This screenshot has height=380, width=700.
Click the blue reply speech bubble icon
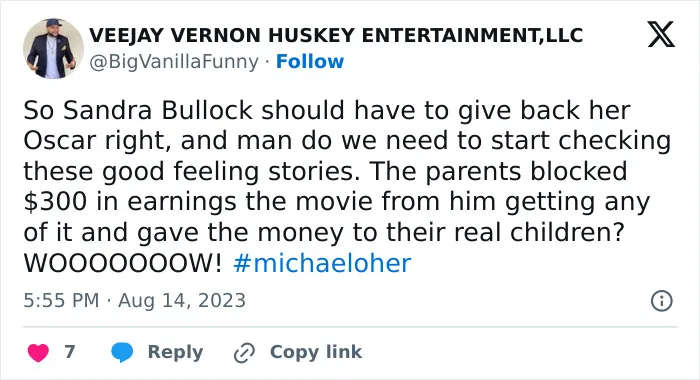[x=122, y=352]
